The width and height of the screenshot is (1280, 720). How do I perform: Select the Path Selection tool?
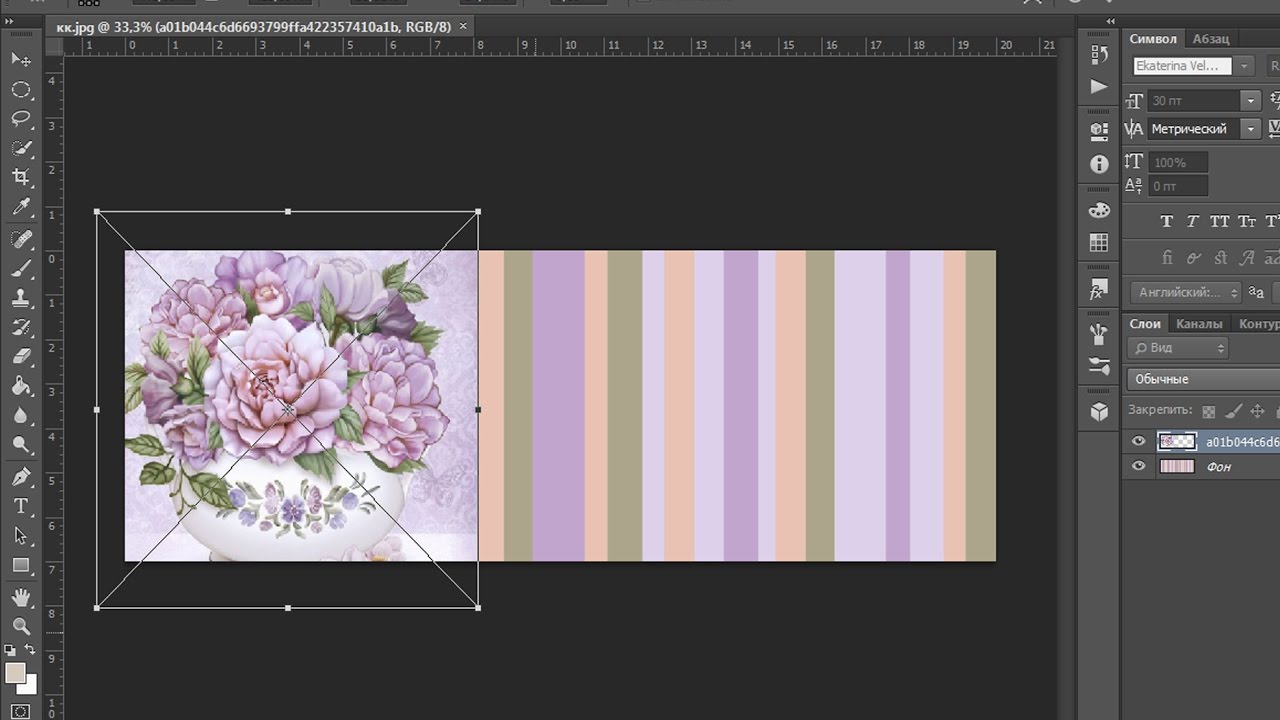20,536
